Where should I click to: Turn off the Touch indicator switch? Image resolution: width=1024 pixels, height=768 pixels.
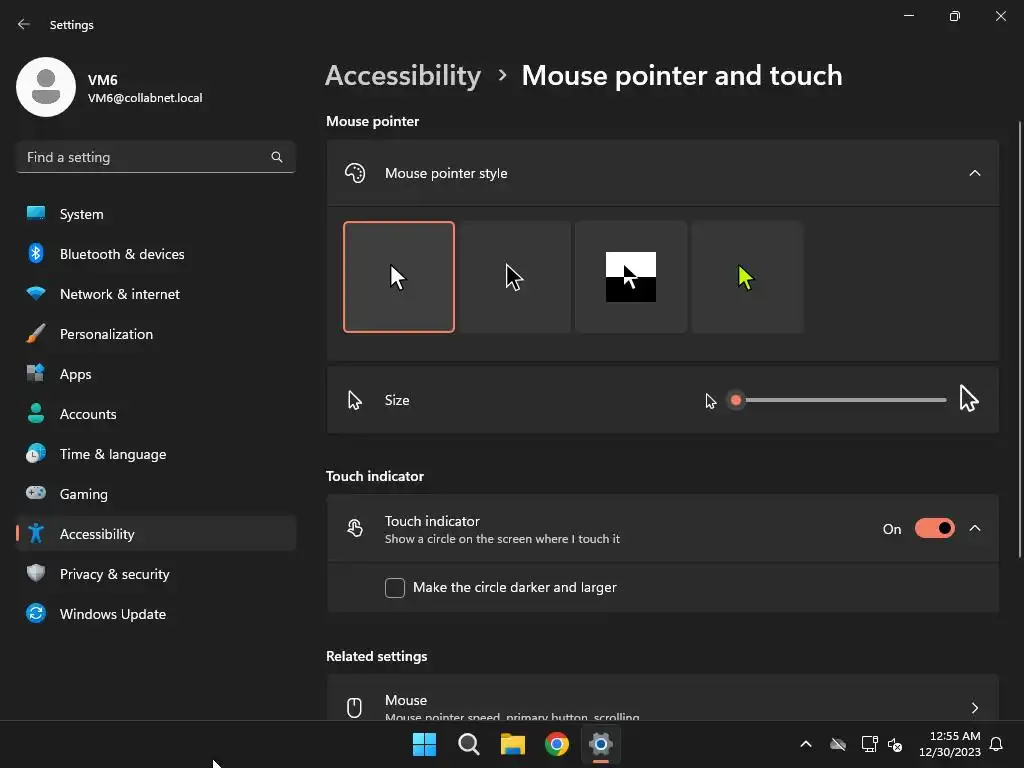click(x=935, y=528)
